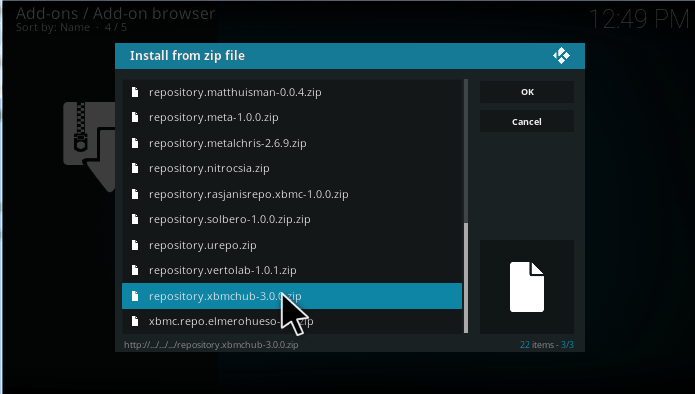
Task: Dismiss dialog with the Cancel button
Action: click(x=527, y=121)
